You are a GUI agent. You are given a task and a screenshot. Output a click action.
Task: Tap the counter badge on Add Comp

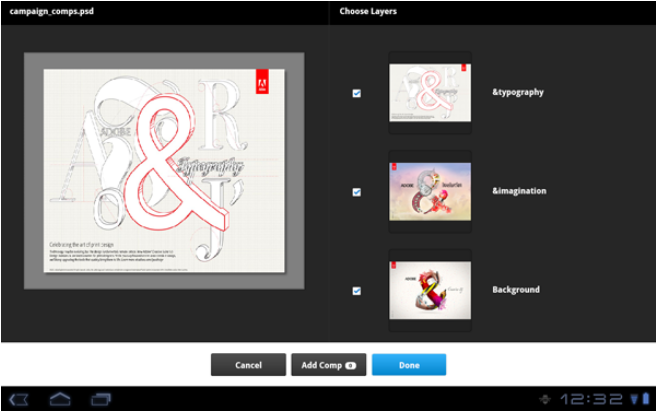(351, 366)
